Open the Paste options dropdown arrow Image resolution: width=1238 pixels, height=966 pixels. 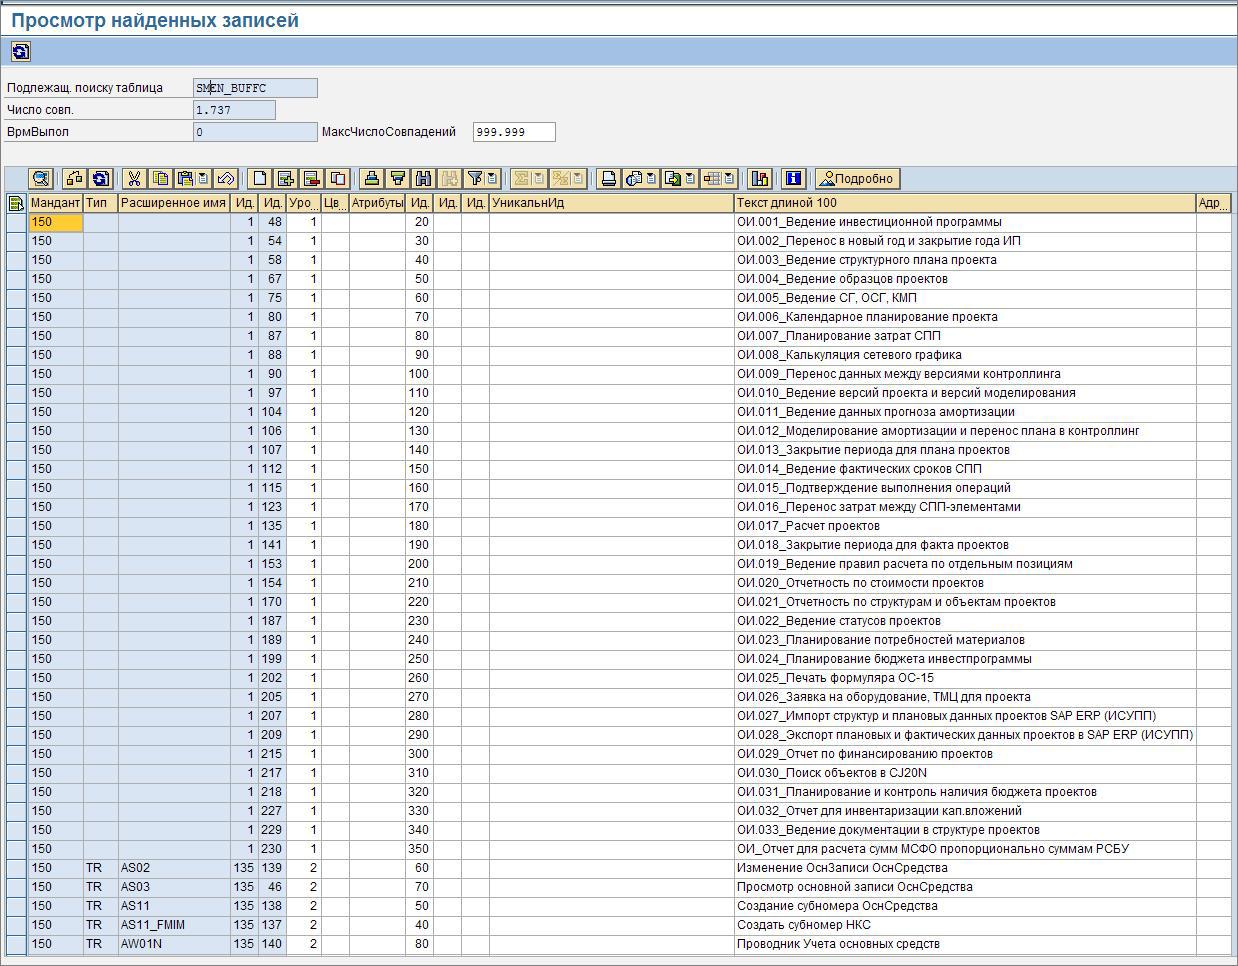click(203, 179)
